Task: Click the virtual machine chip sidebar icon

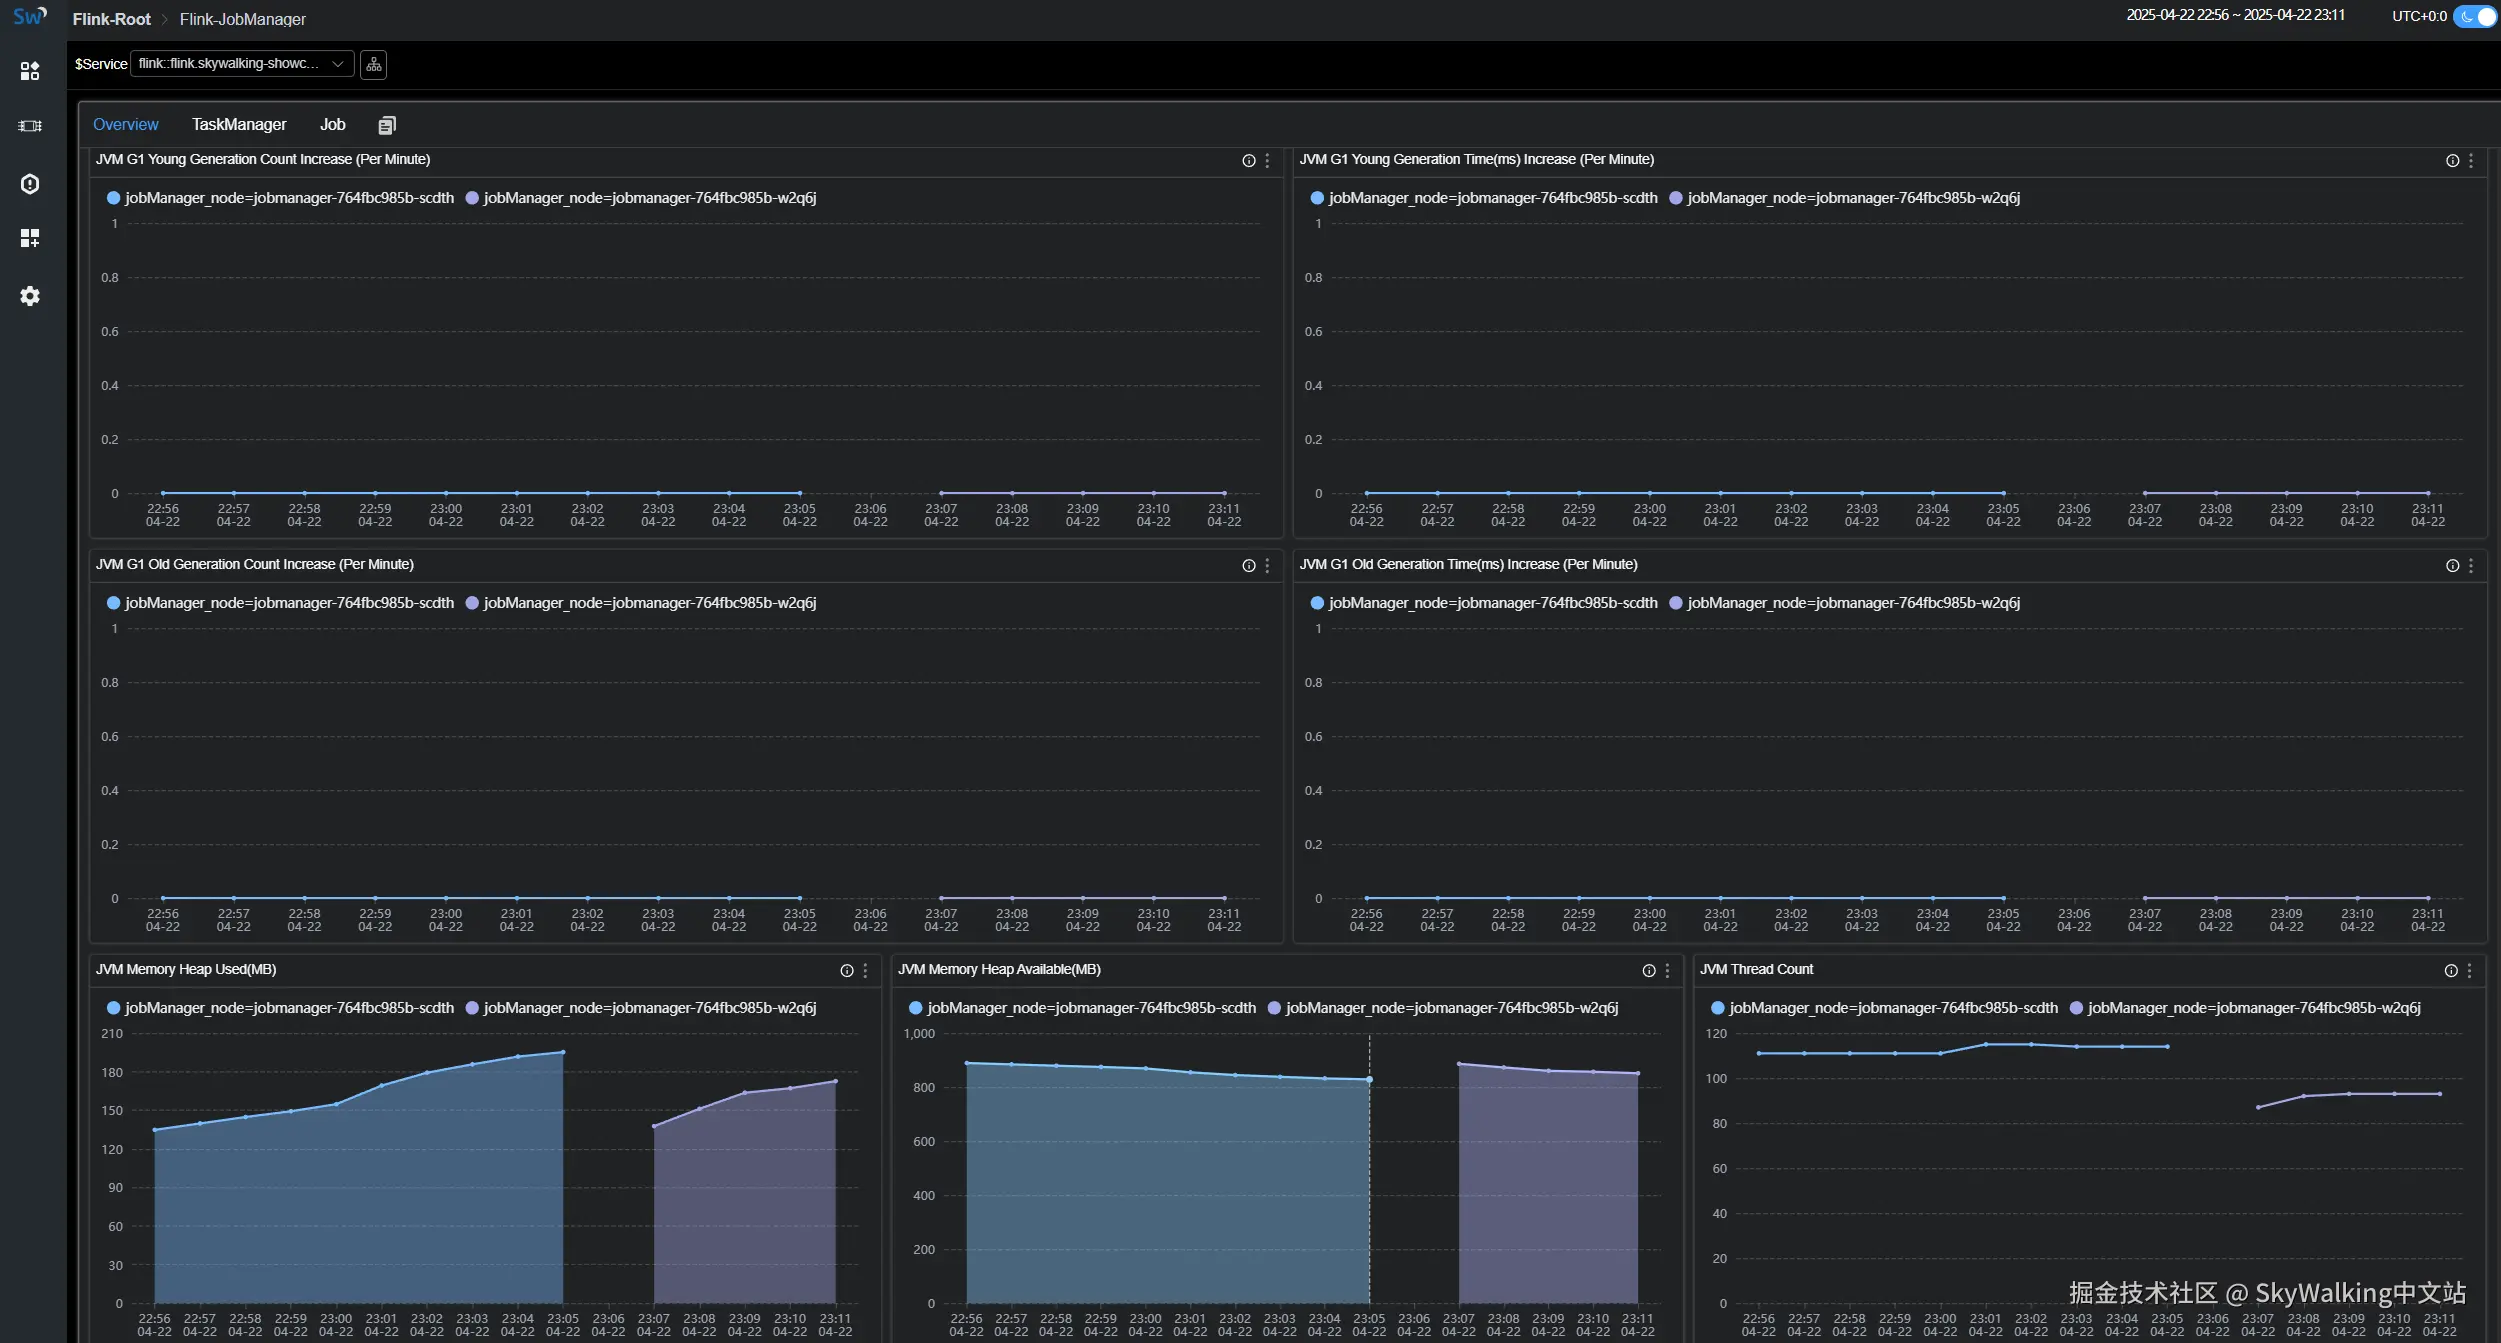Action: point(30,126)
